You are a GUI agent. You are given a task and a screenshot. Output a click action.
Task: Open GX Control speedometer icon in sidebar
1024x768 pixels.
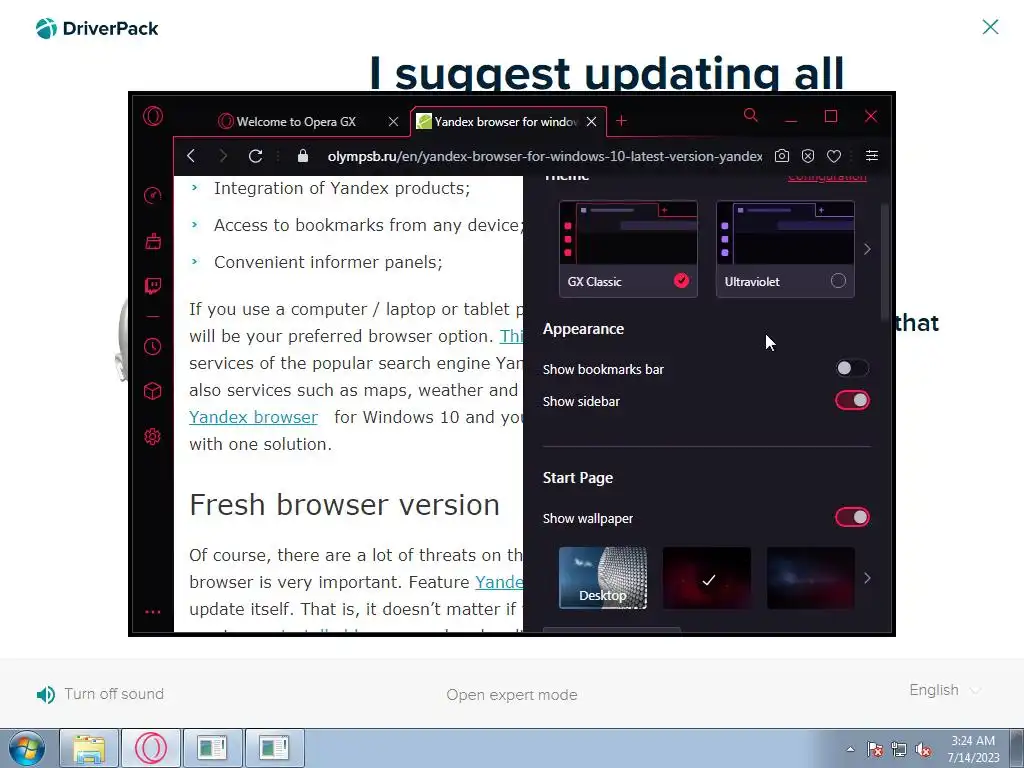[x=153, y=195]
